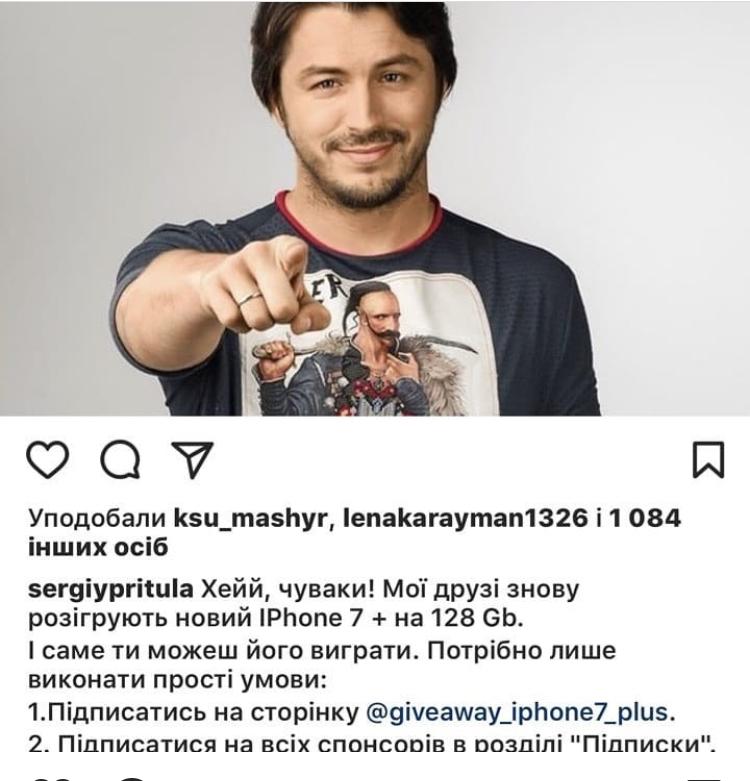Click the second condition line about спонсорів

tap(372, 744)
